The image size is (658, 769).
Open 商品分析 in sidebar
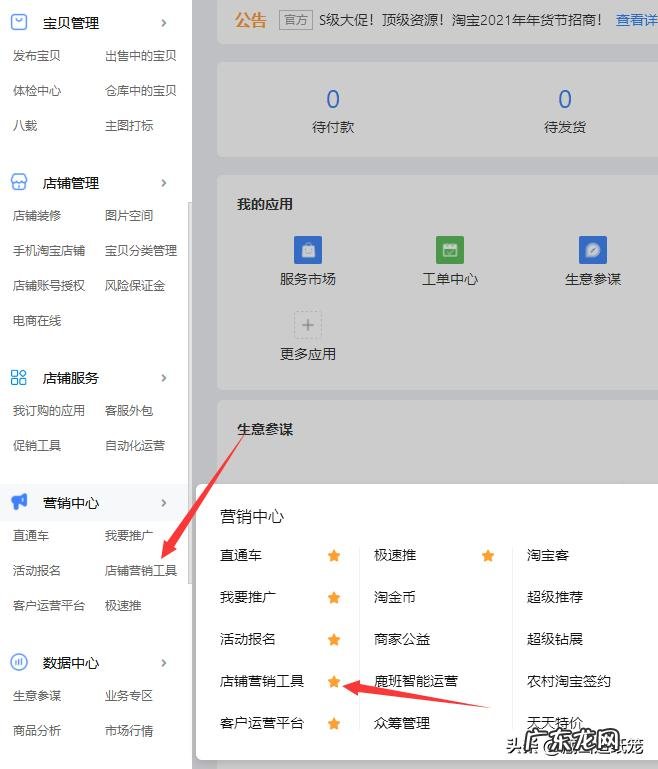click(37, 730)
